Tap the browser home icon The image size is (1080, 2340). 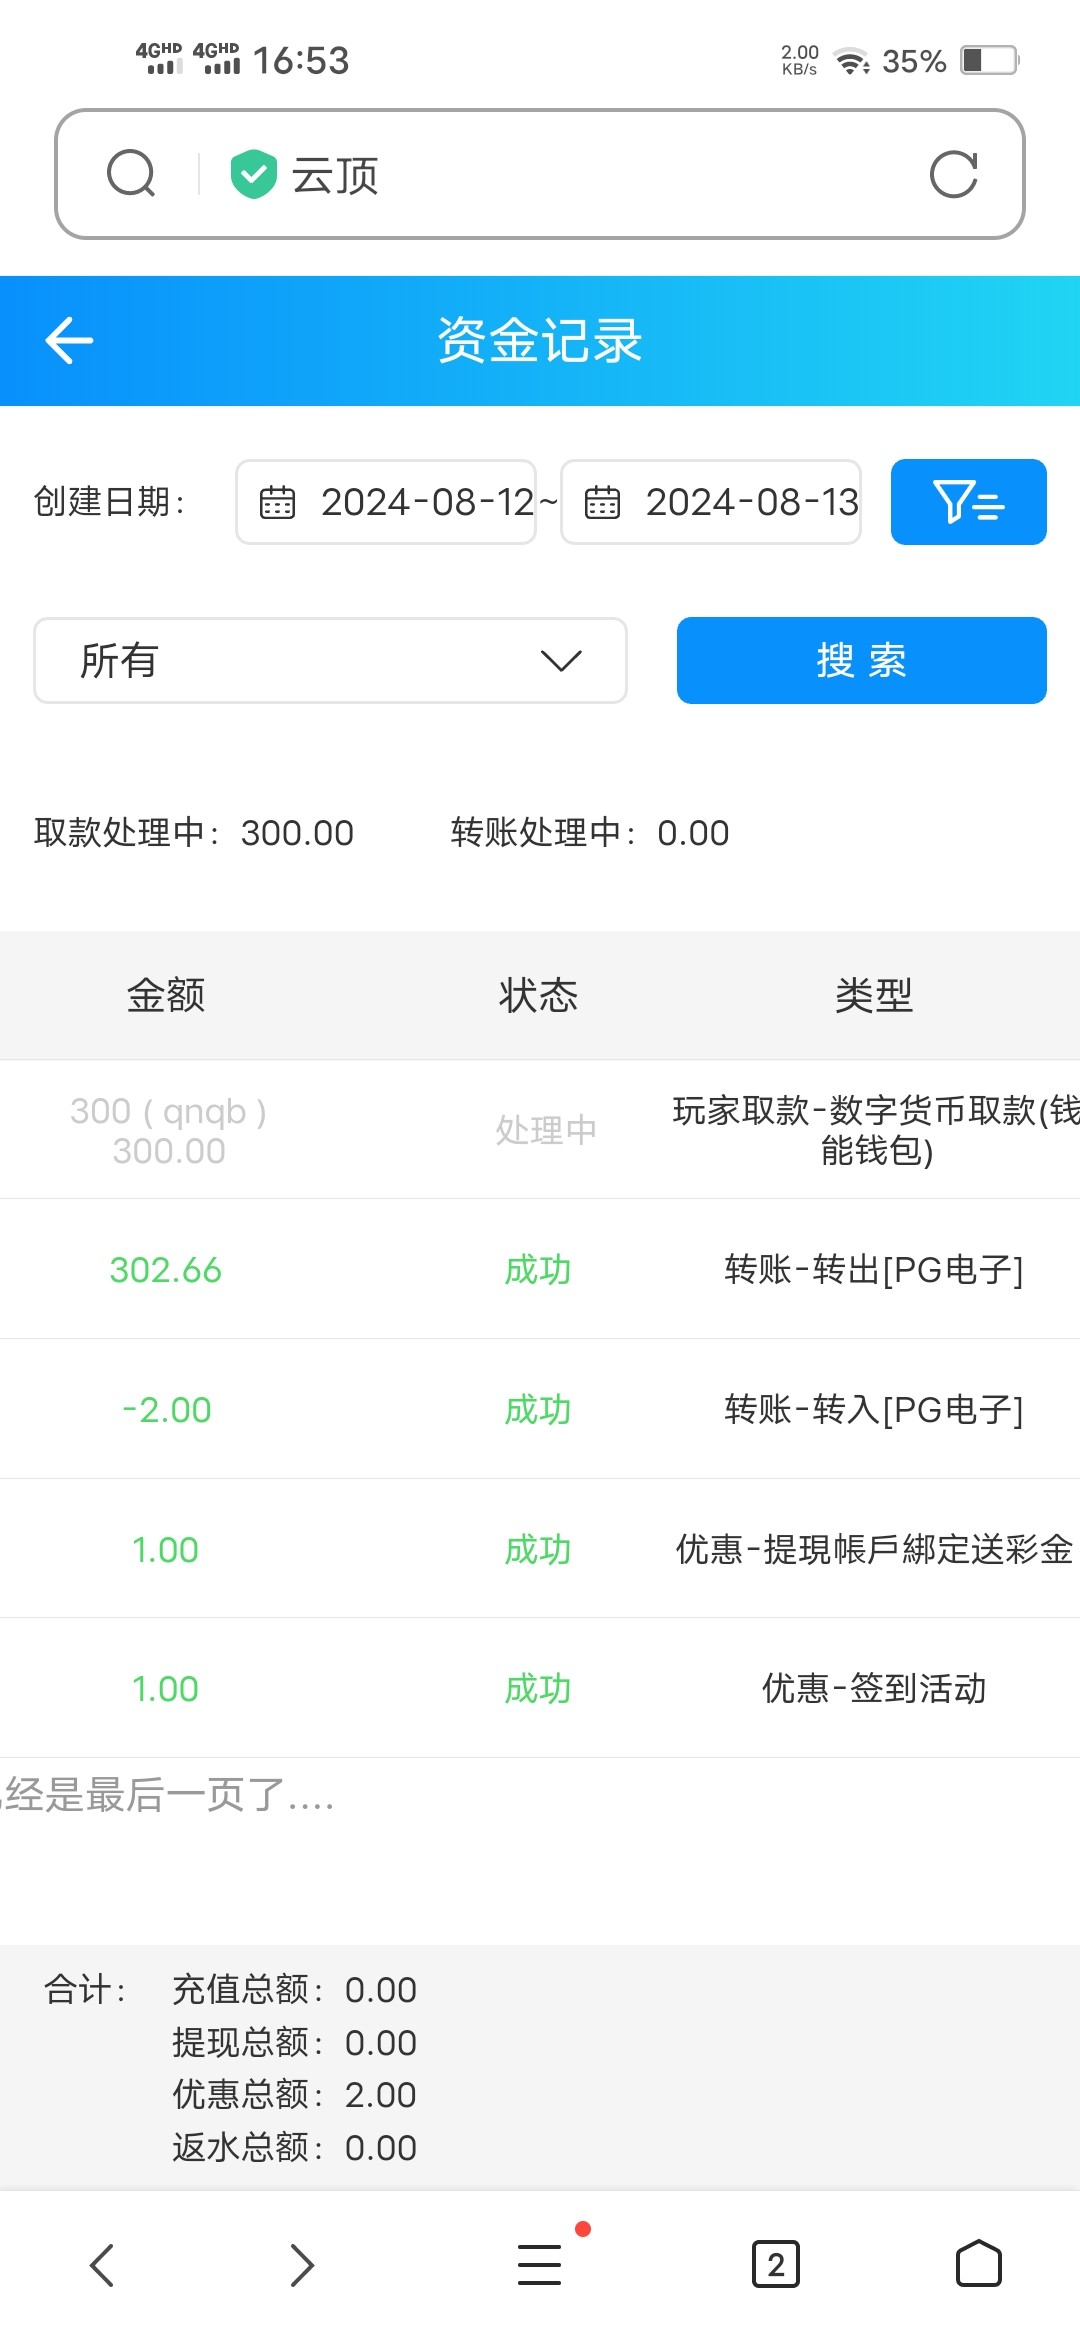point(978,2265)
